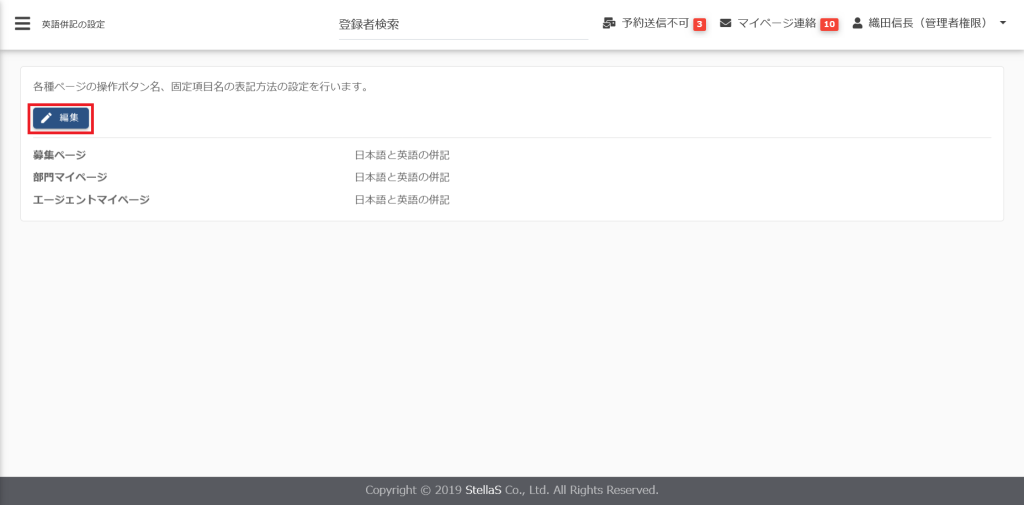Select the エージェントマイページ row label
The image size is (1024, 505).
tap(91, 200)
